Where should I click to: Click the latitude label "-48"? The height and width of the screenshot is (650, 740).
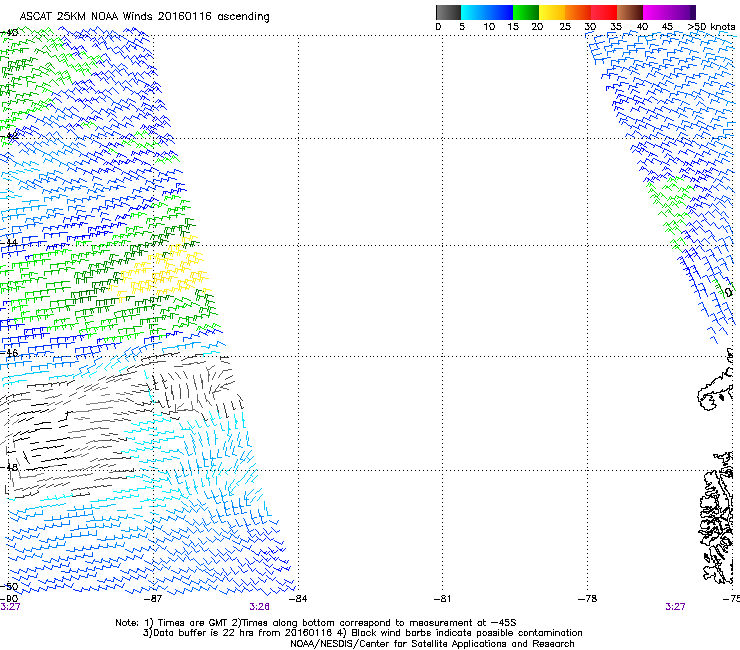pyautogui.click(x=10, y=467)
